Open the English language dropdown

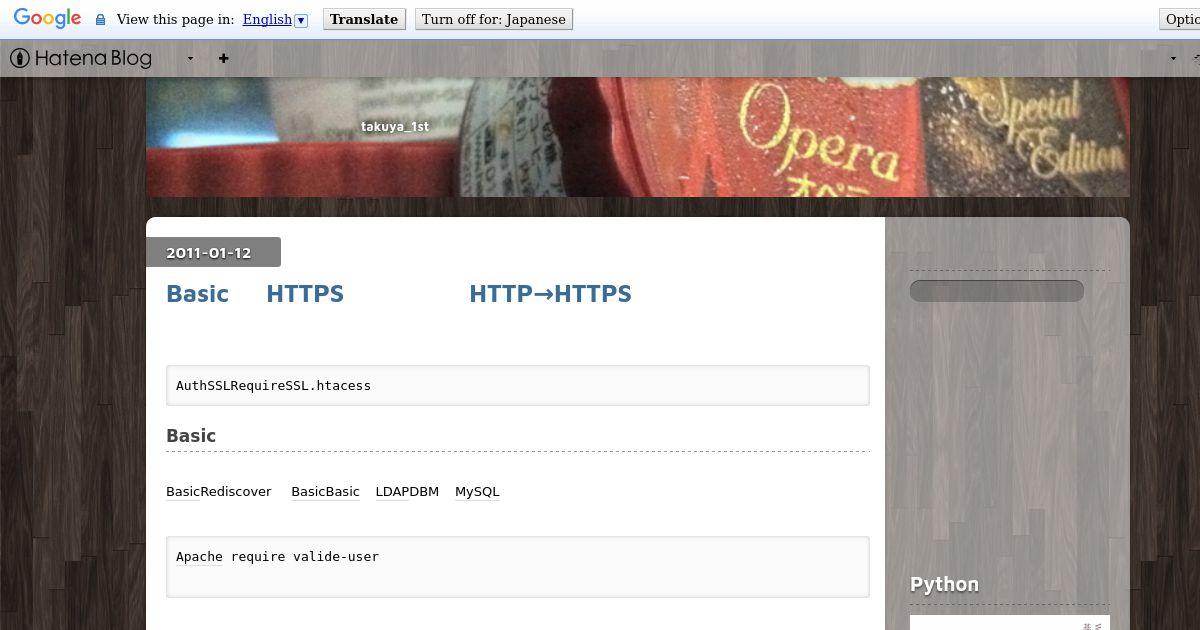tap(275, 19)
